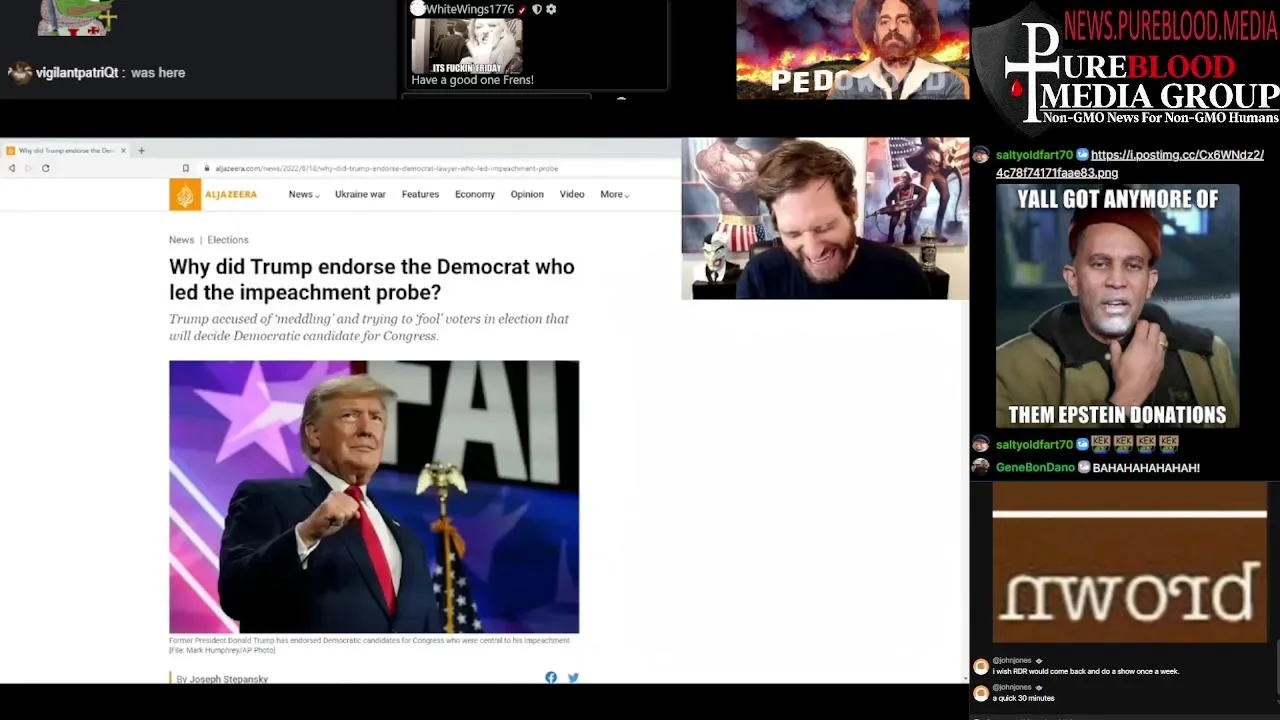1280x720 pixels.
Task: Click 'a quick 30 minutes' chat message
Action: click(1023, 698)
